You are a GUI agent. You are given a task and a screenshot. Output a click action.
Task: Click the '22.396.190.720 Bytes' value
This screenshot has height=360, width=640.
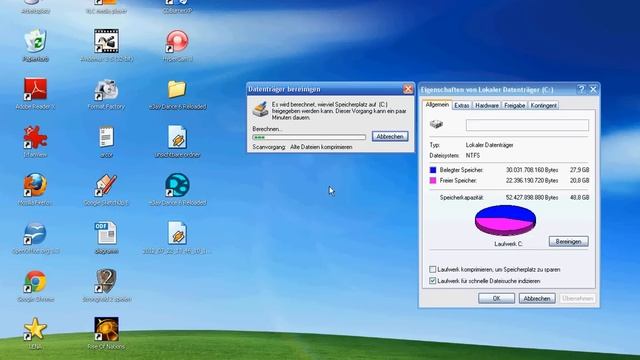532,180
